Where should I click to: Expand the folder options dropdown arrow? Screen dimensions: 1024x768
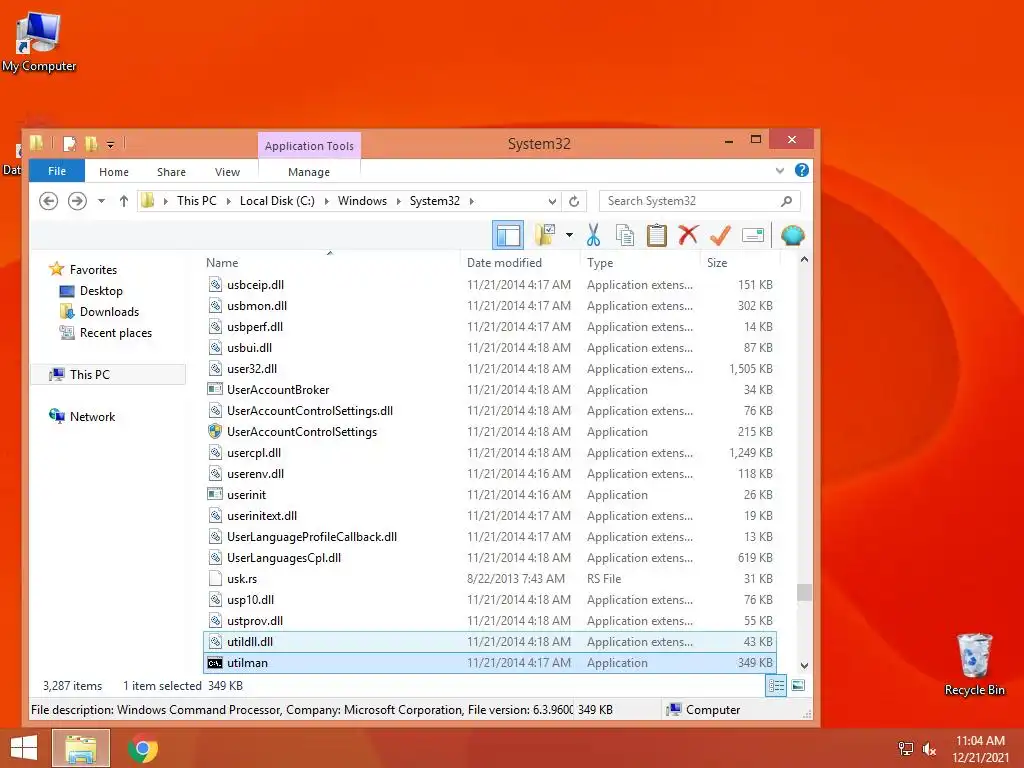click(569, 235)
